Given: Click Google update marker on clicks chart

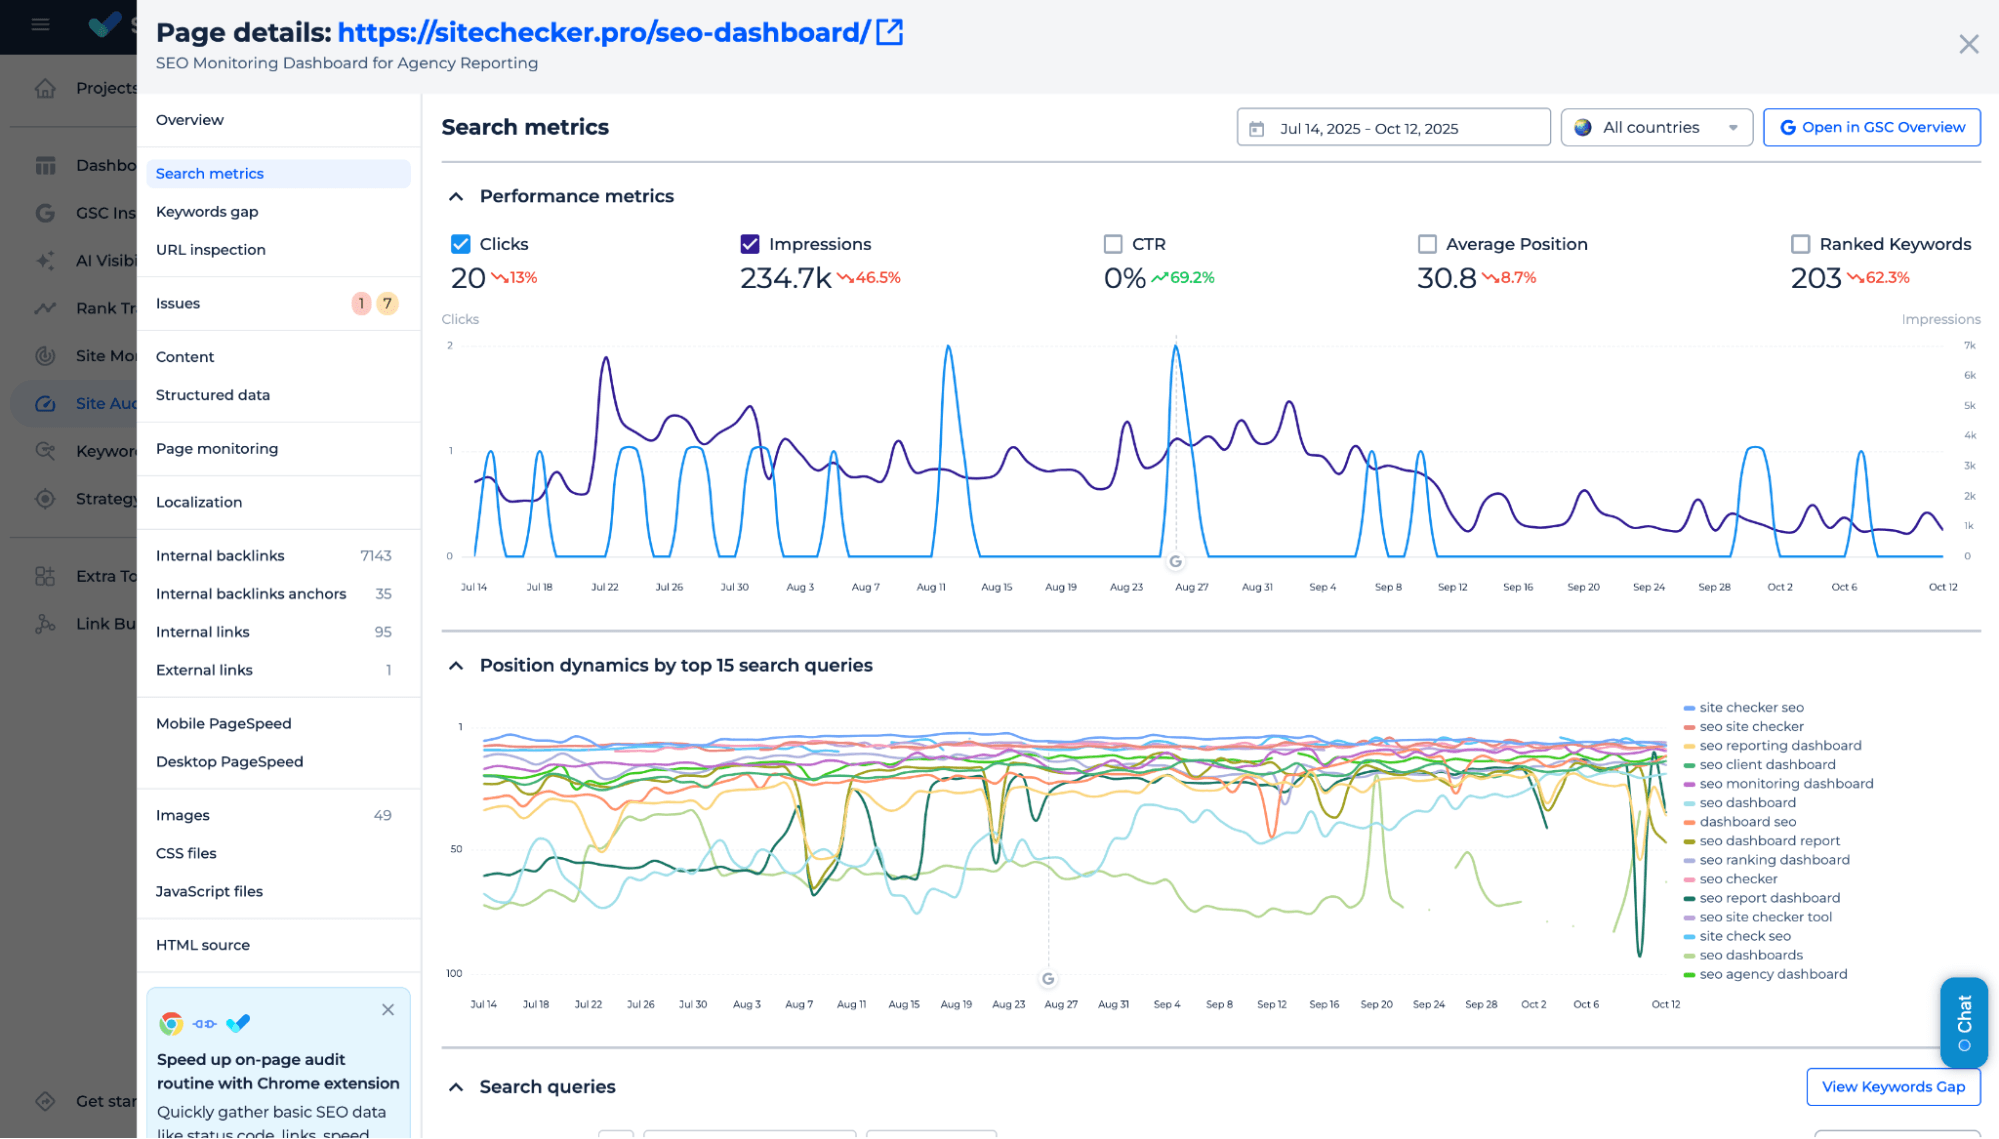Looking at the screenshot, I should tap(1176, 562).
